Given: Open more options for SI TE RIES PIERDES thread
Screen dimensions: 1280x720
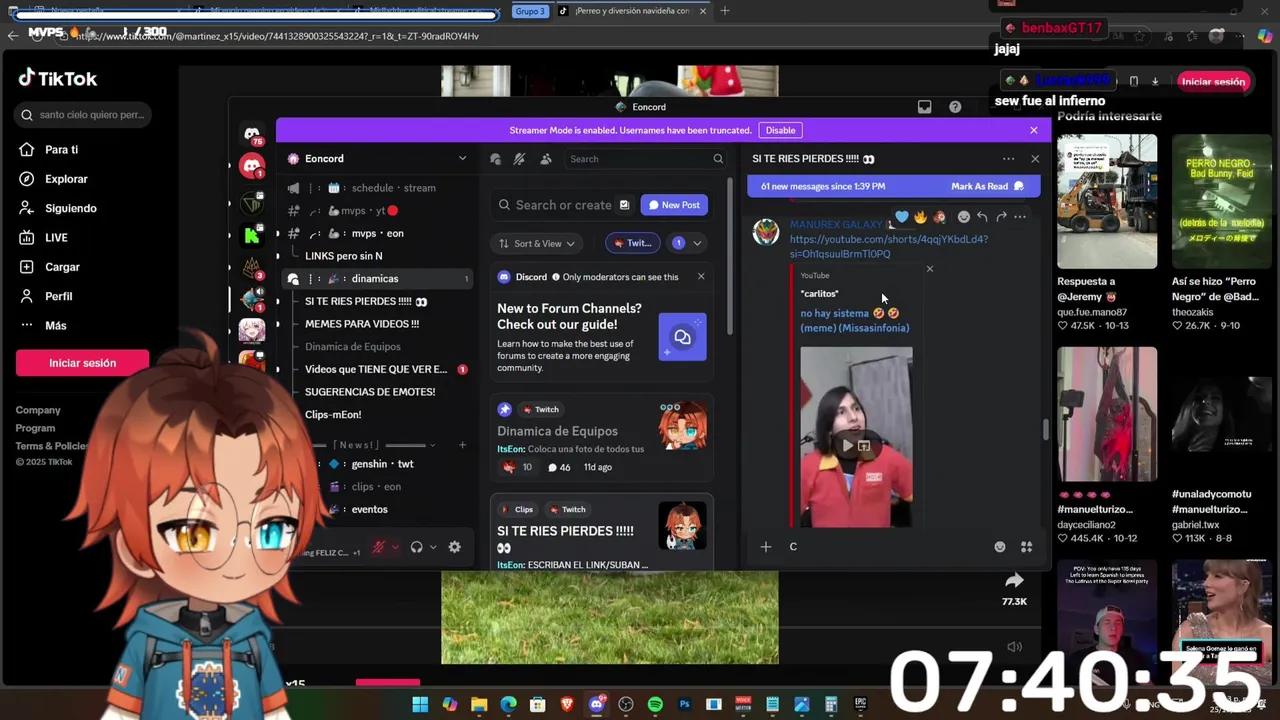Looking at the screenshot, I should pos(1008,159).
